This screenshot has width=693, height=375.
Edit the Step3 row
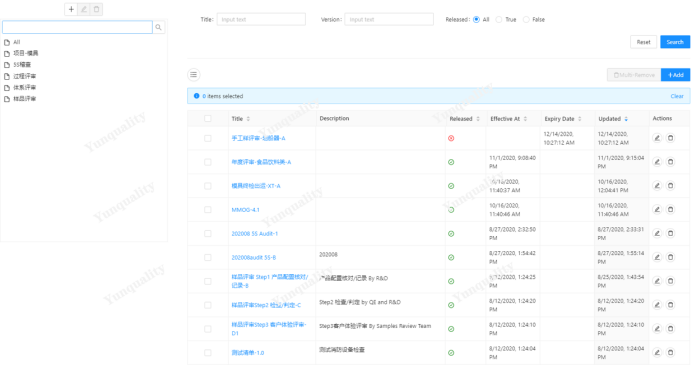tap(657, 329)
